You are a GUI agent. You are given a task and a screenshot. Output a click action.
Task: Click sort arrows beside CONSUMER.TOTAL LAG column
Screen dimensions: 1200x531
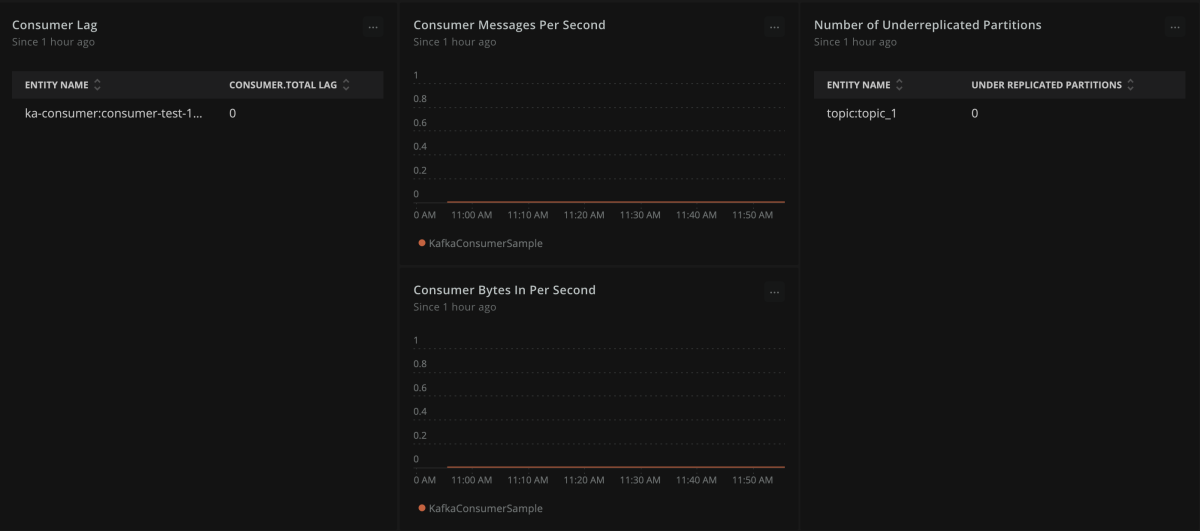346,85
